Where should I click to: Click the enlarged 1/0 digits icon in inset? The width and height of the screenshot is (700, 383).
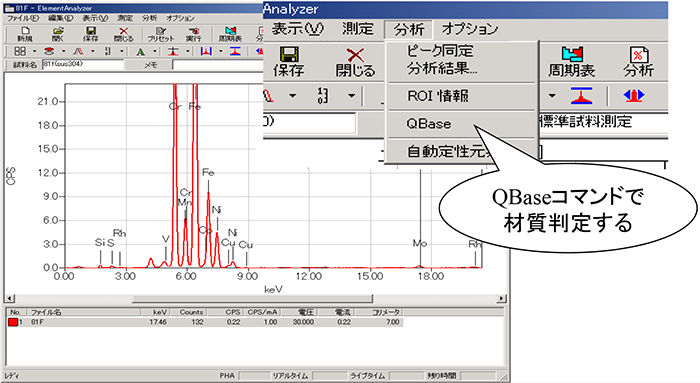(322, 96)
